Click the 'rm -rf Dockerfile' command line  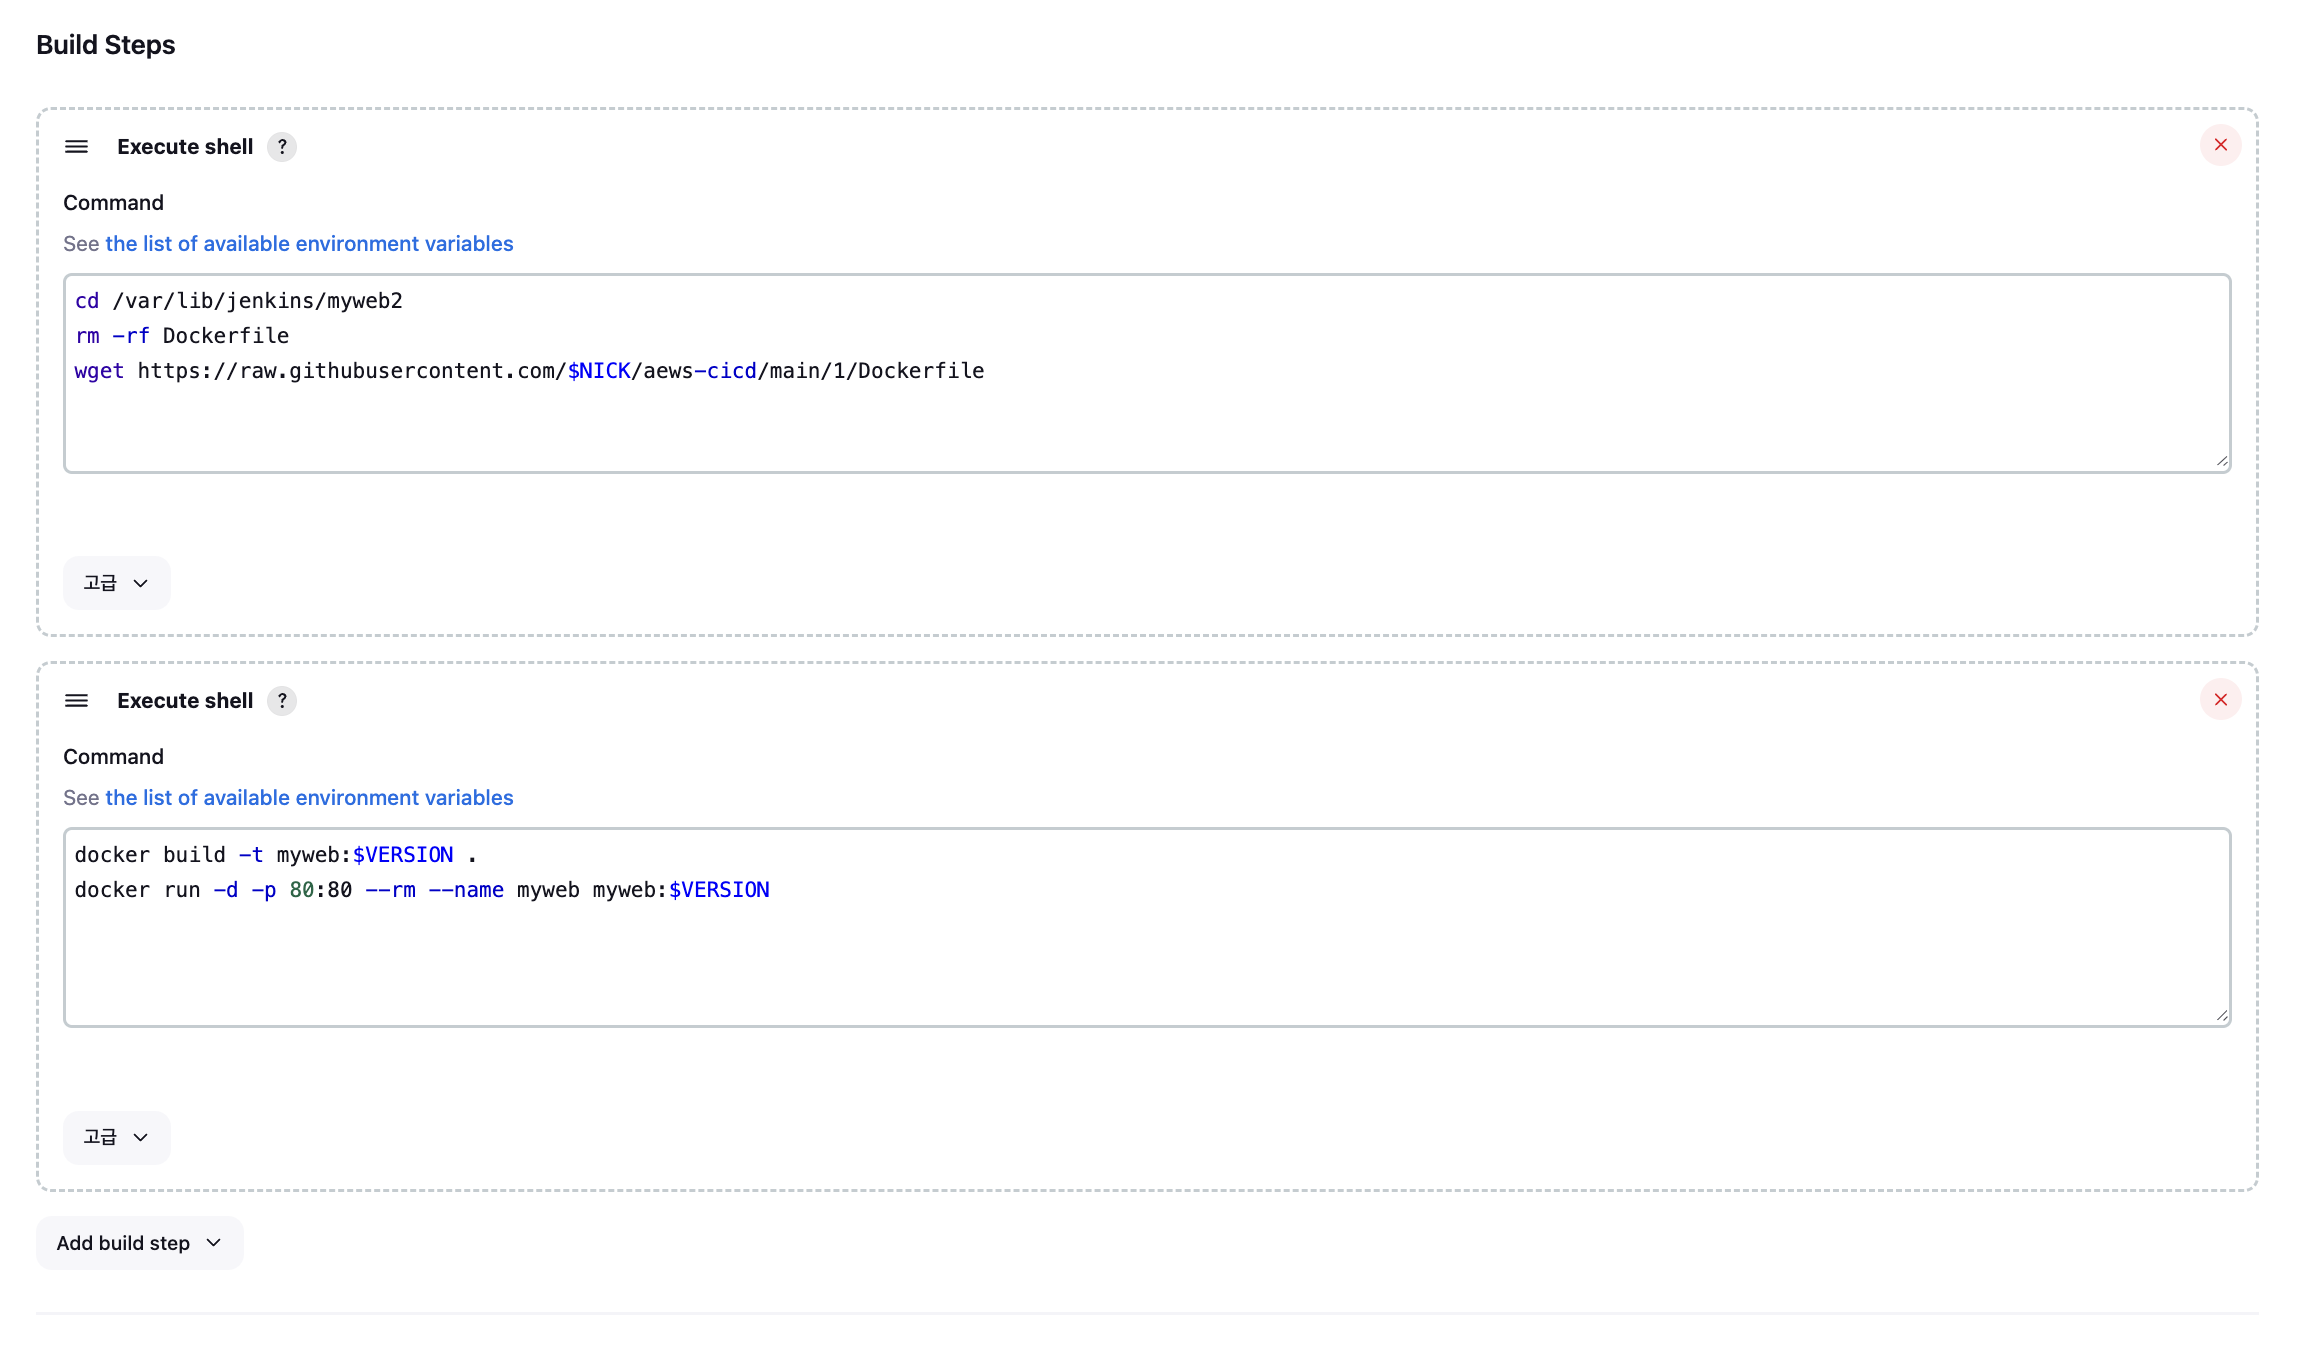point(182,336)
